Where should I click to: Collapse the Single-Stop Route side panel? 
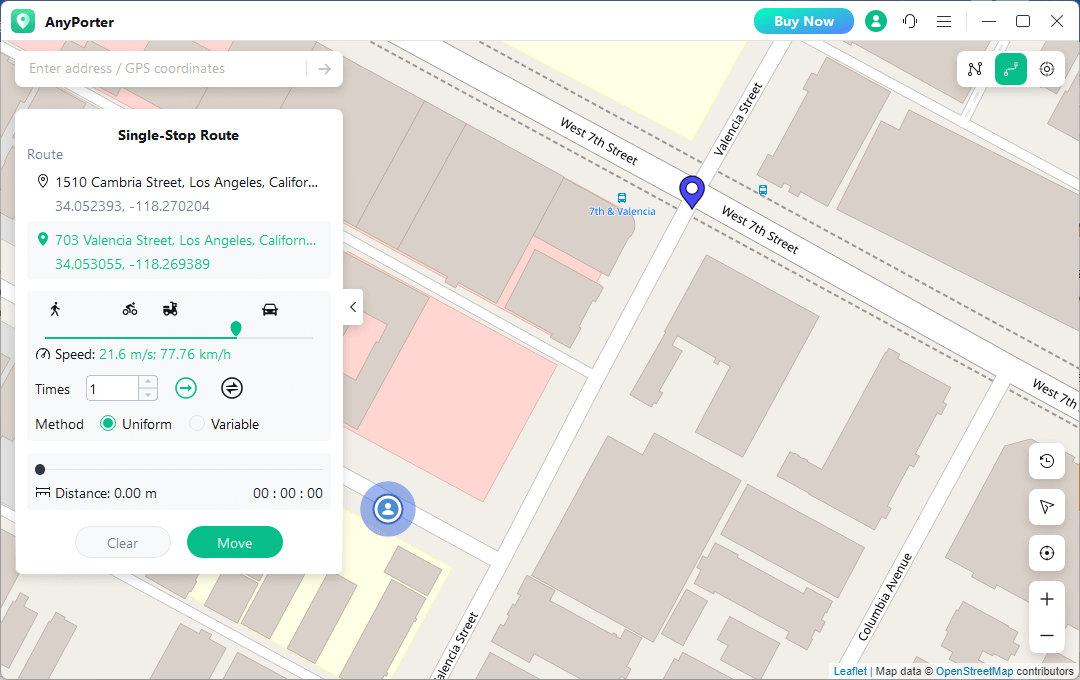(x=352, y=307)
